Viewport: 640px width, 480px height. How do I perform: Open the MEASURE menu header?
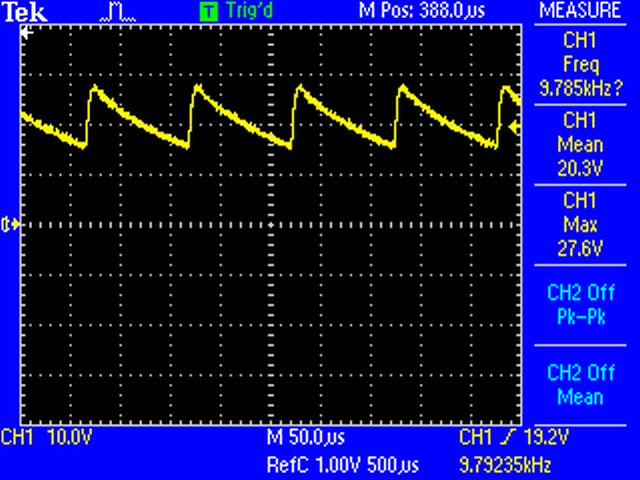[580, 11]
